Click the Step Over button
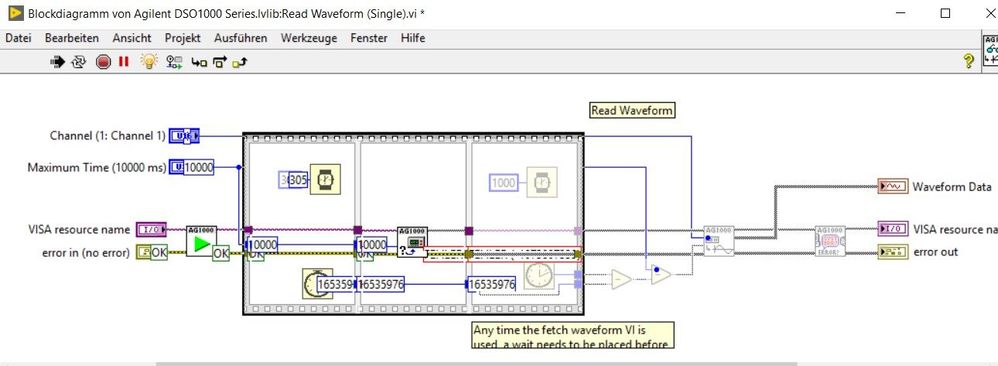Screen dimensions: 998x366 tap(220, 62)
